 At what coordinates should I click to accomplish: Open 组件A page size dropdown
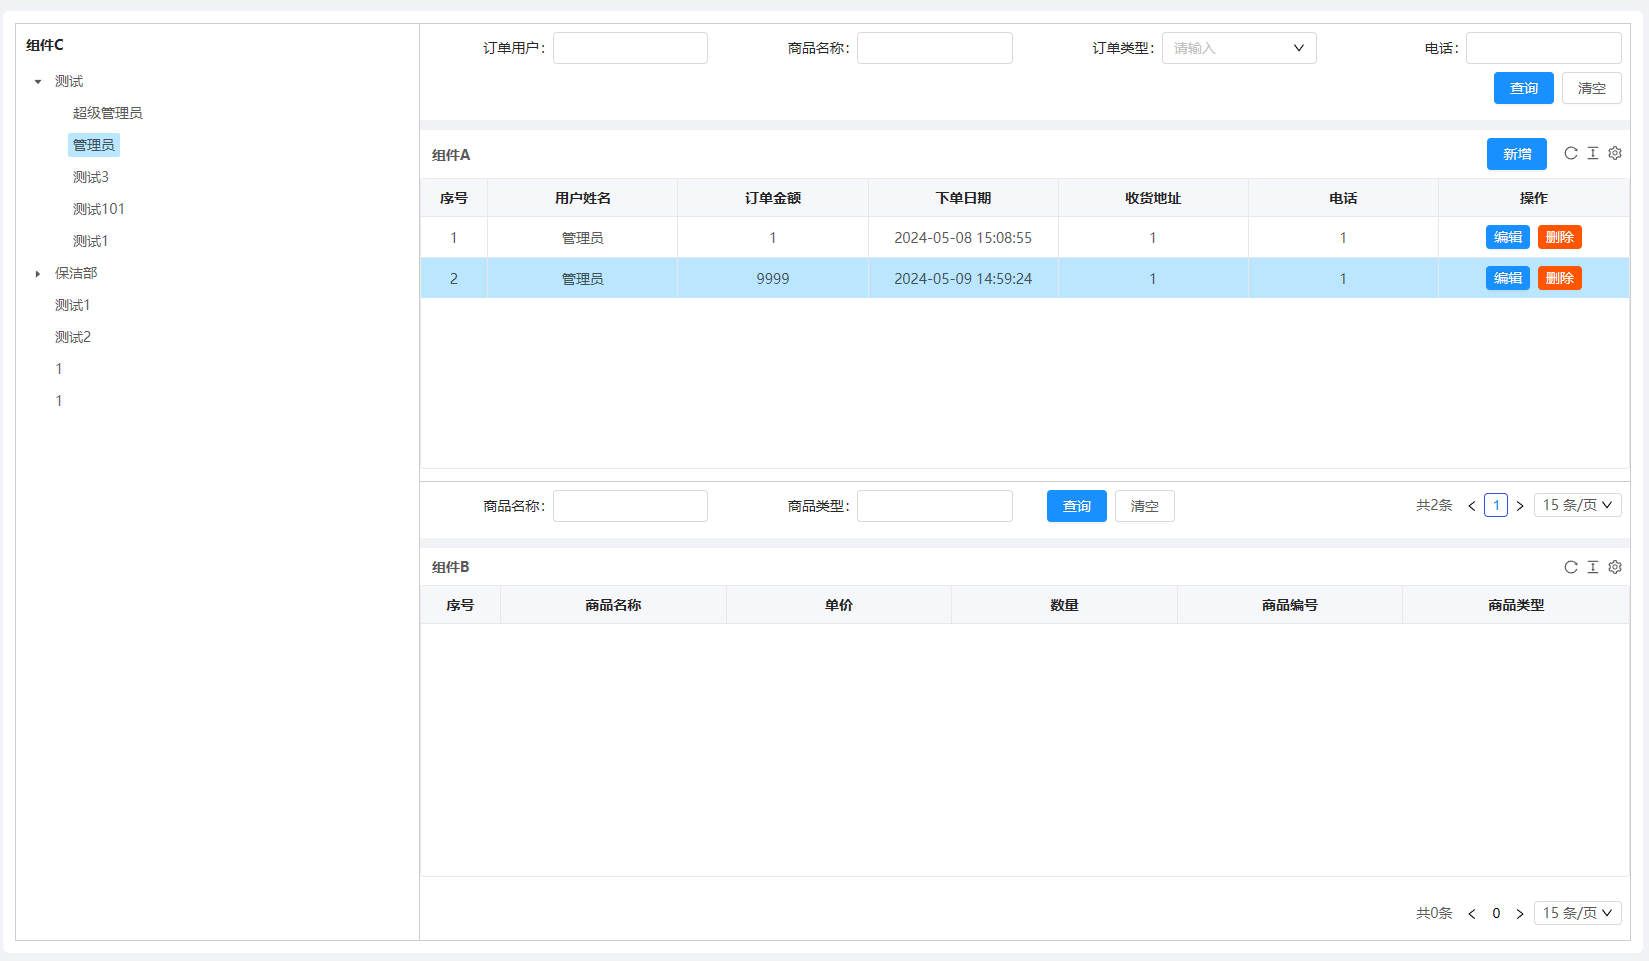click(1577, 506)
